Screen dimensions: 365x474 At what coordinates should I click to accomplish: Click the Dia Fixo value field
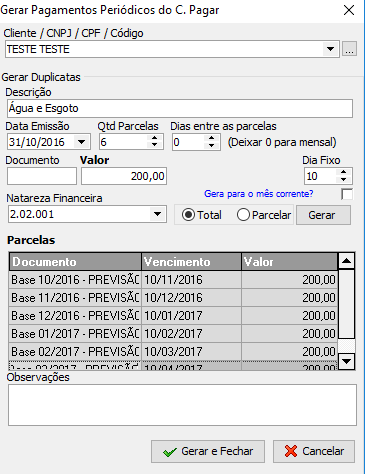click(x=320, y=176)
